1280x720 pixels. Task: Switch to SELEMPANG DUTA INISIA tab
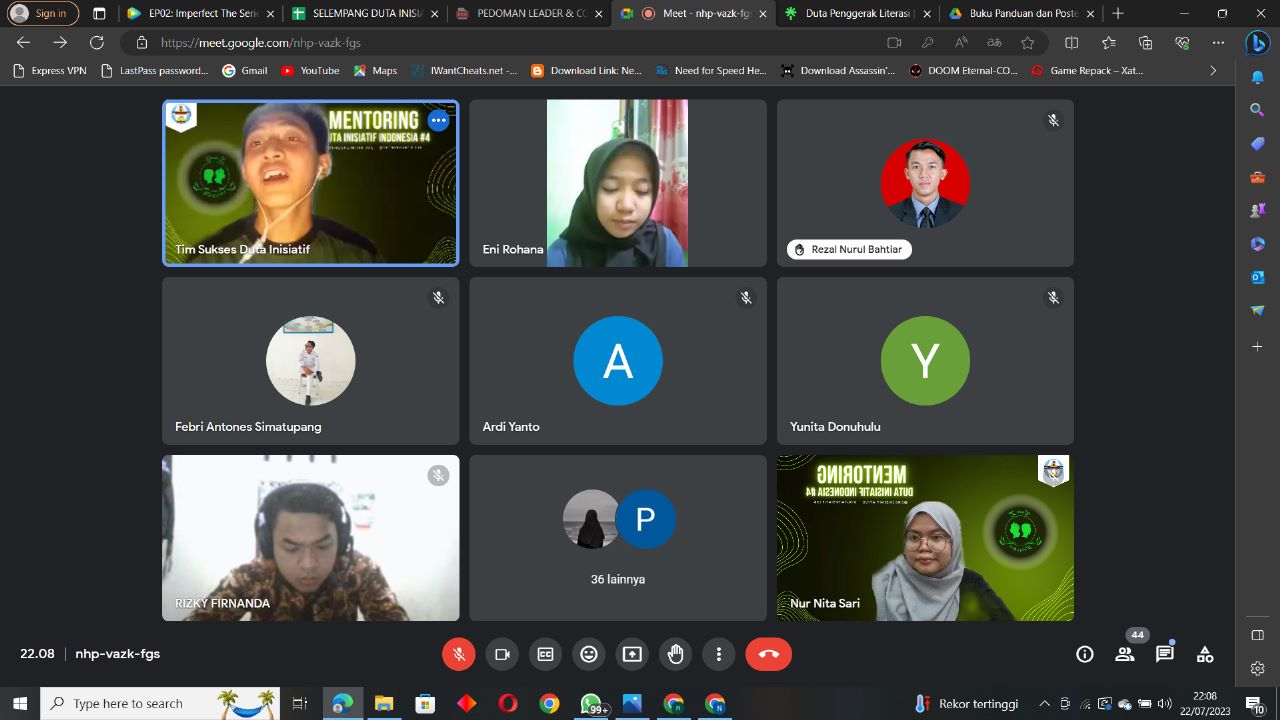[366, 14]
